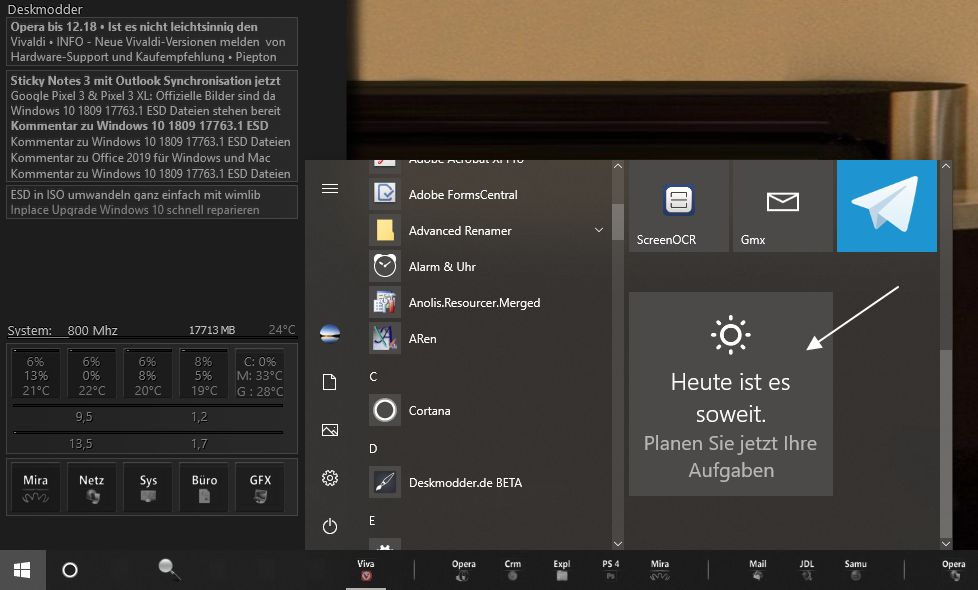Click the tiles area scrollbar thumb
Image resolution: width=978 pixels, height=590 pixels.
pos(946,443)
